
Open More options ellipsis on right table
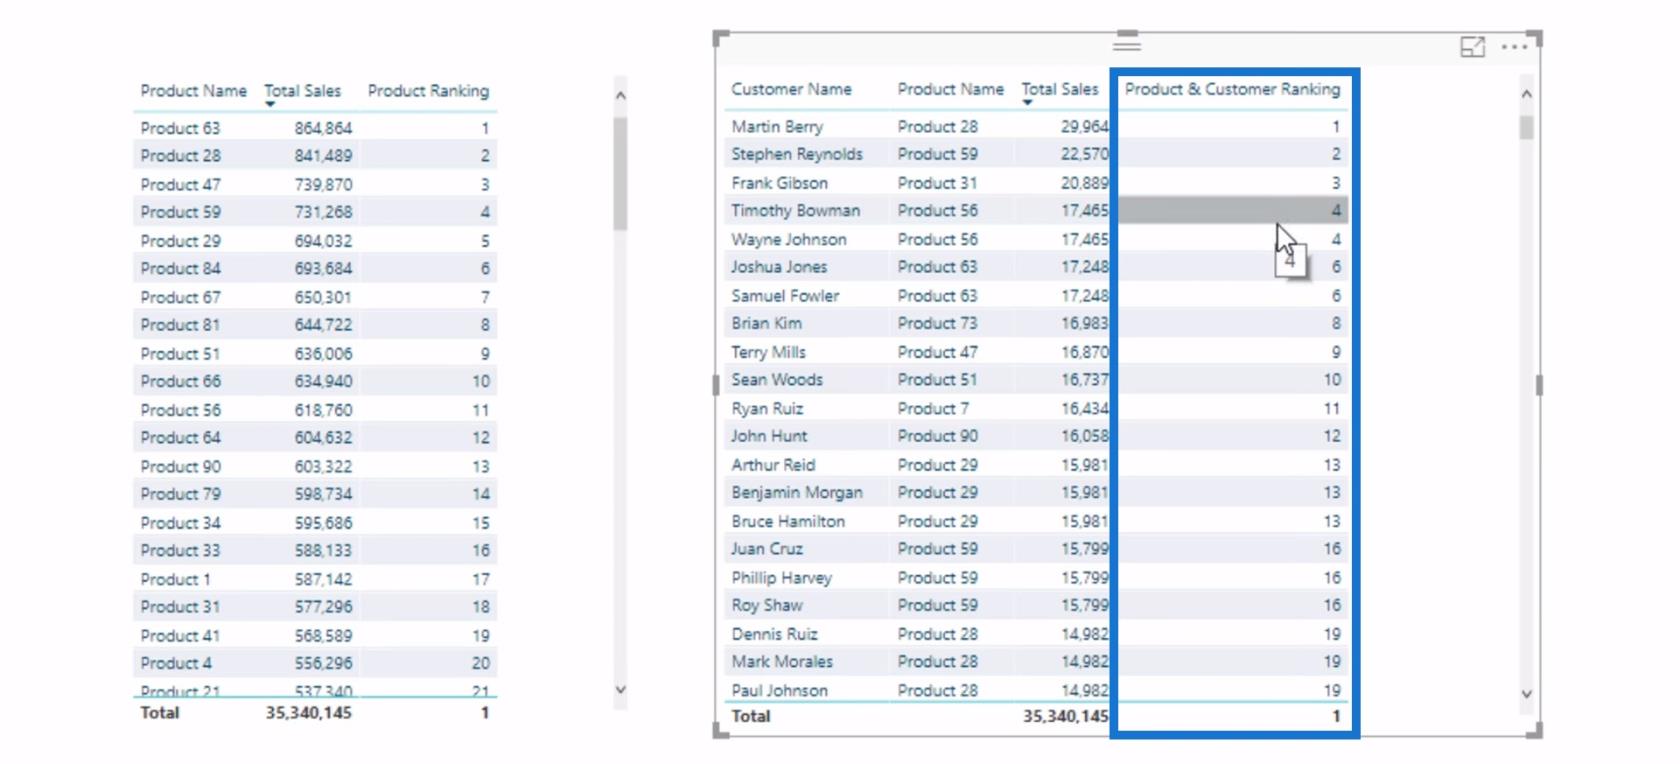coord(1514,47)
